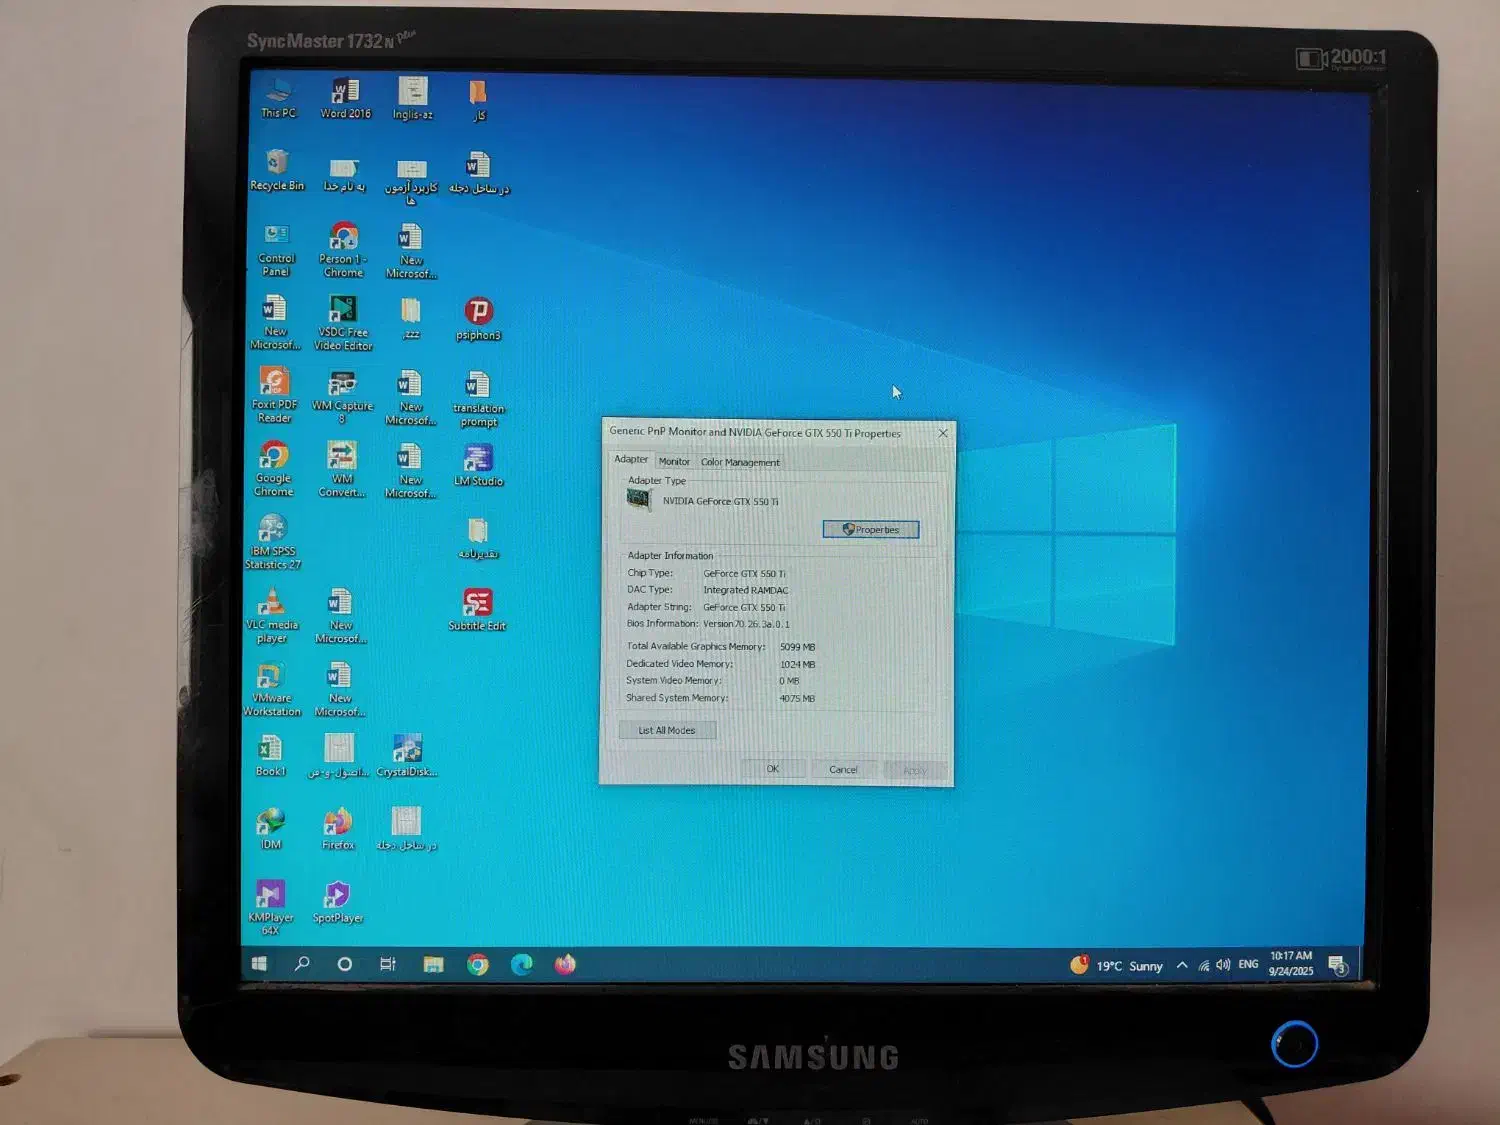Launch LM Studio from the desktop
The image size is (1500, 1125).
[x=478, y=466]
